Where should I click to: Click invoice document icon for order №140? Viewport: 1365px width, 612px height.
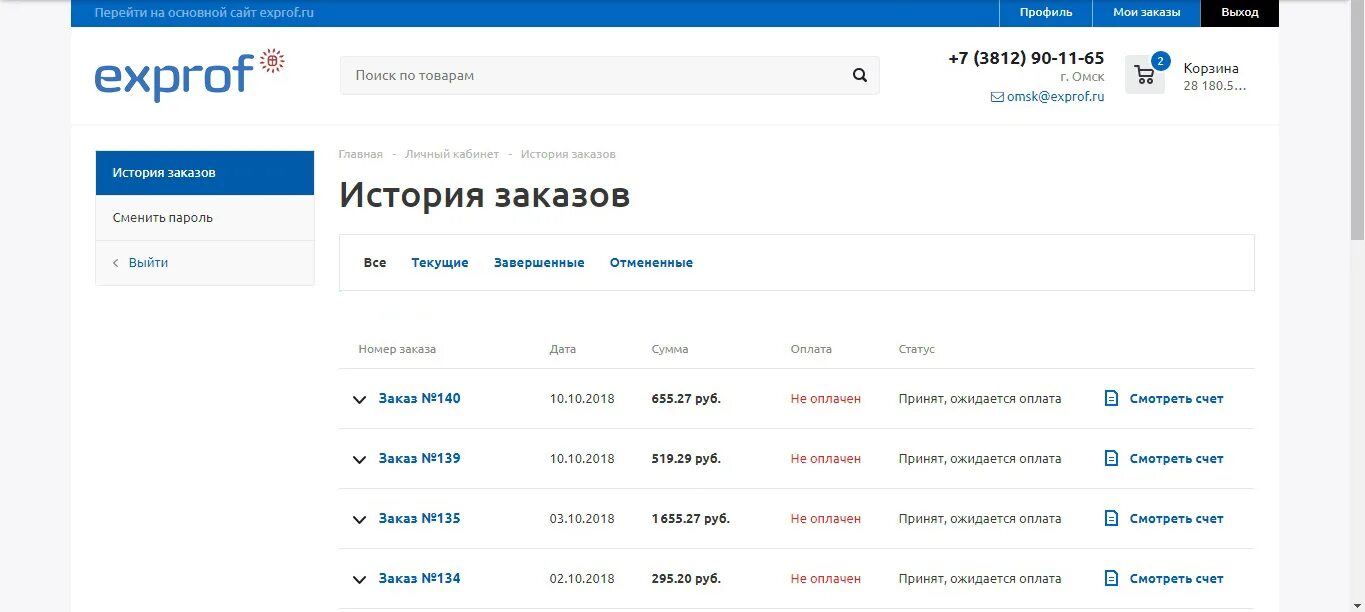pyautogui.click(x=1111, y=398)
